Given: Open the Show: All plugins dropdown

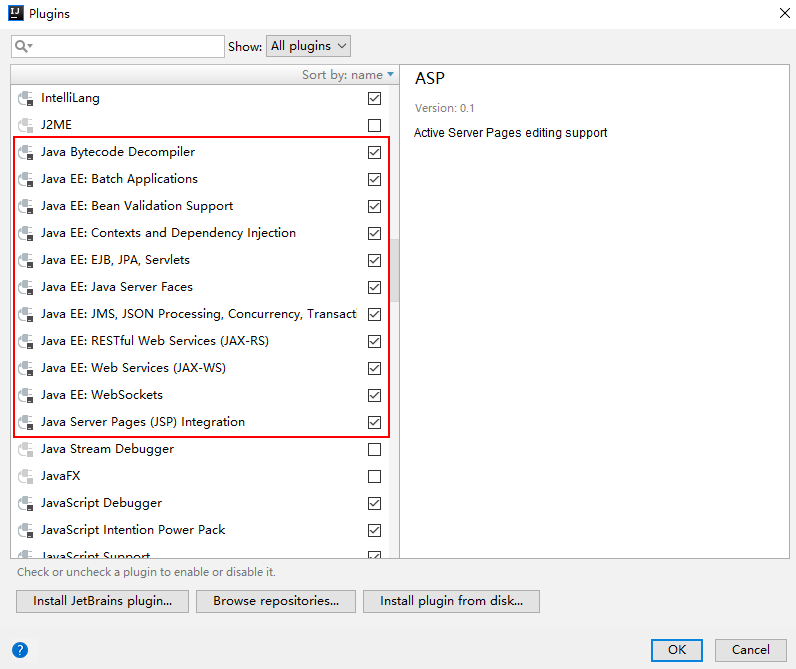Looking at the screenshot, I should tap(308, 46).
